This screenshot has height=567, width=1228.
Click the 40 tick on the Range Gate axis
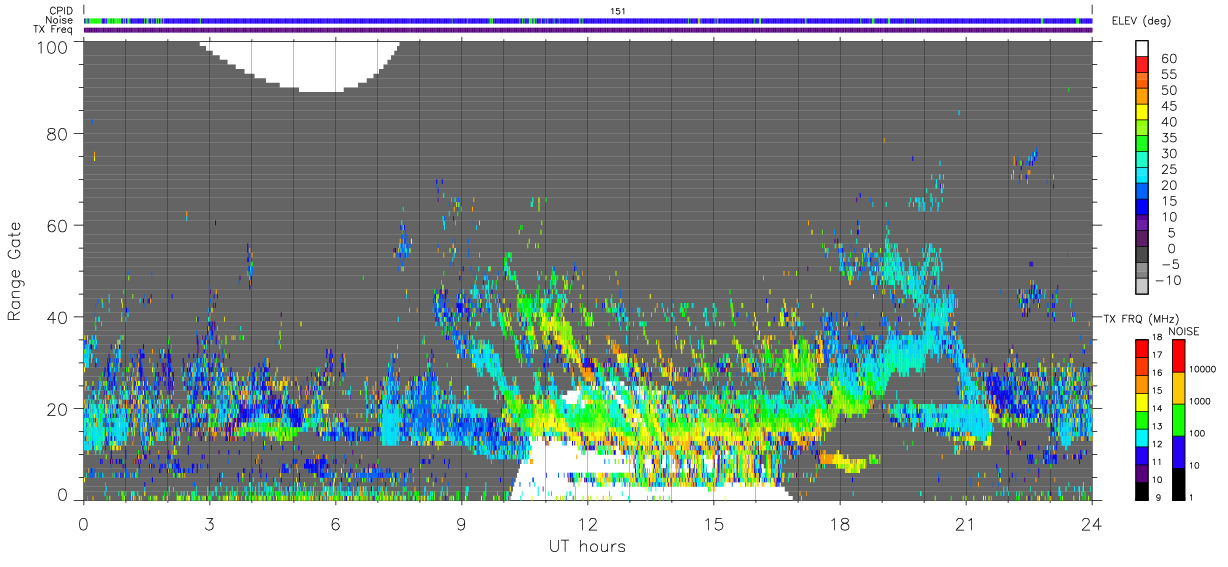tap(57, 317)
